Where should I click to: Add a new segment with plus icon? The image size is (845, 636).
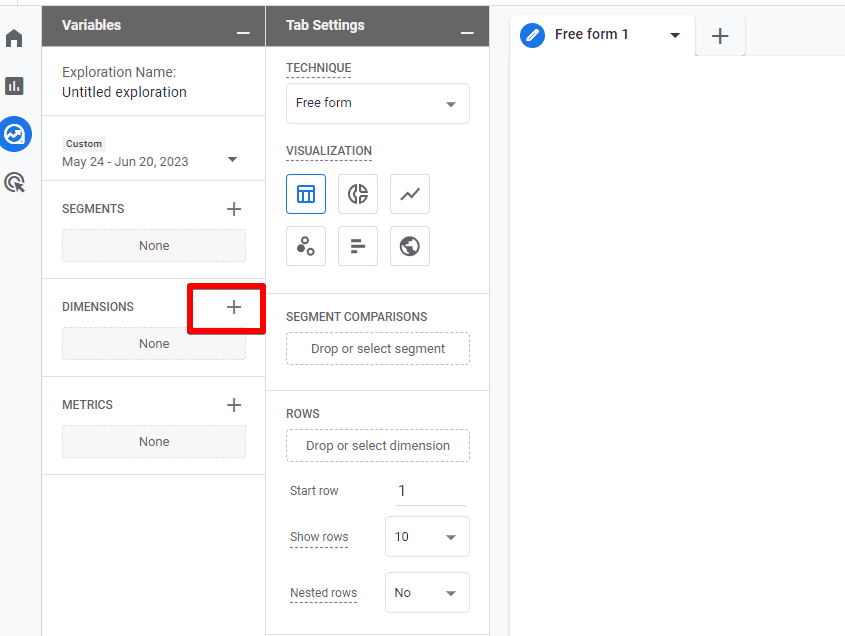(234, 209)
